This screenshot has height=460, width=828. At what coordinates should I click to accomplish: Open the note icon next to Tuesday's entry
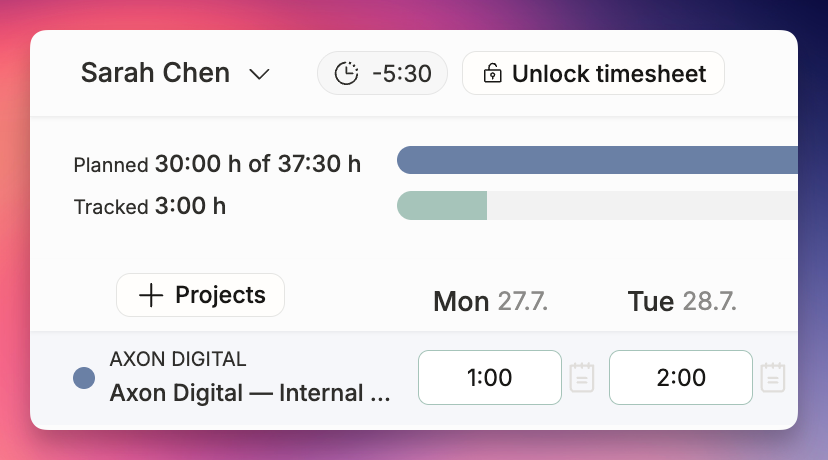point(773,378)
